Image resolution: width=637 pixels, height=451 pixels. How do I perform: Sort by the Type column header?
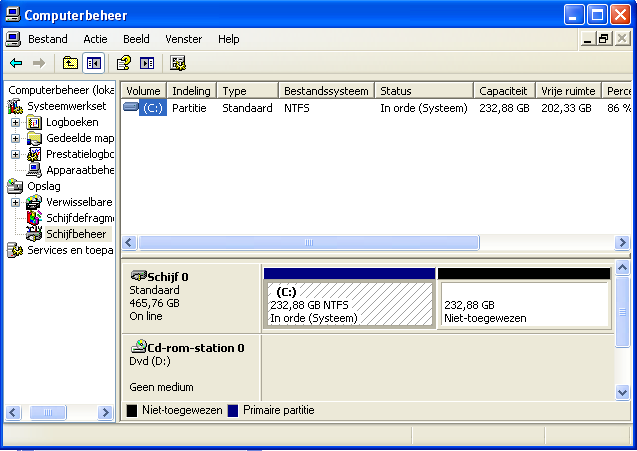point(247,91)
